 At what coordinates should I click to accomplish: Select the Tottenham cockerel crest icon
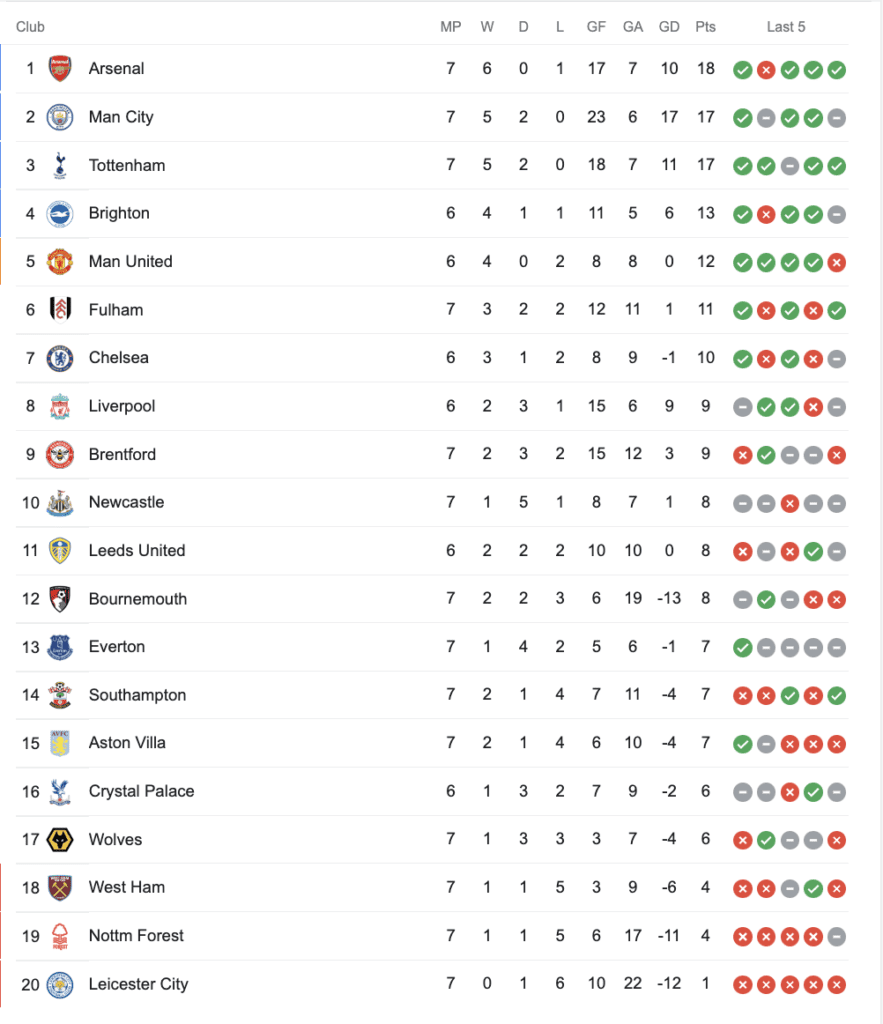pos(60,165)
